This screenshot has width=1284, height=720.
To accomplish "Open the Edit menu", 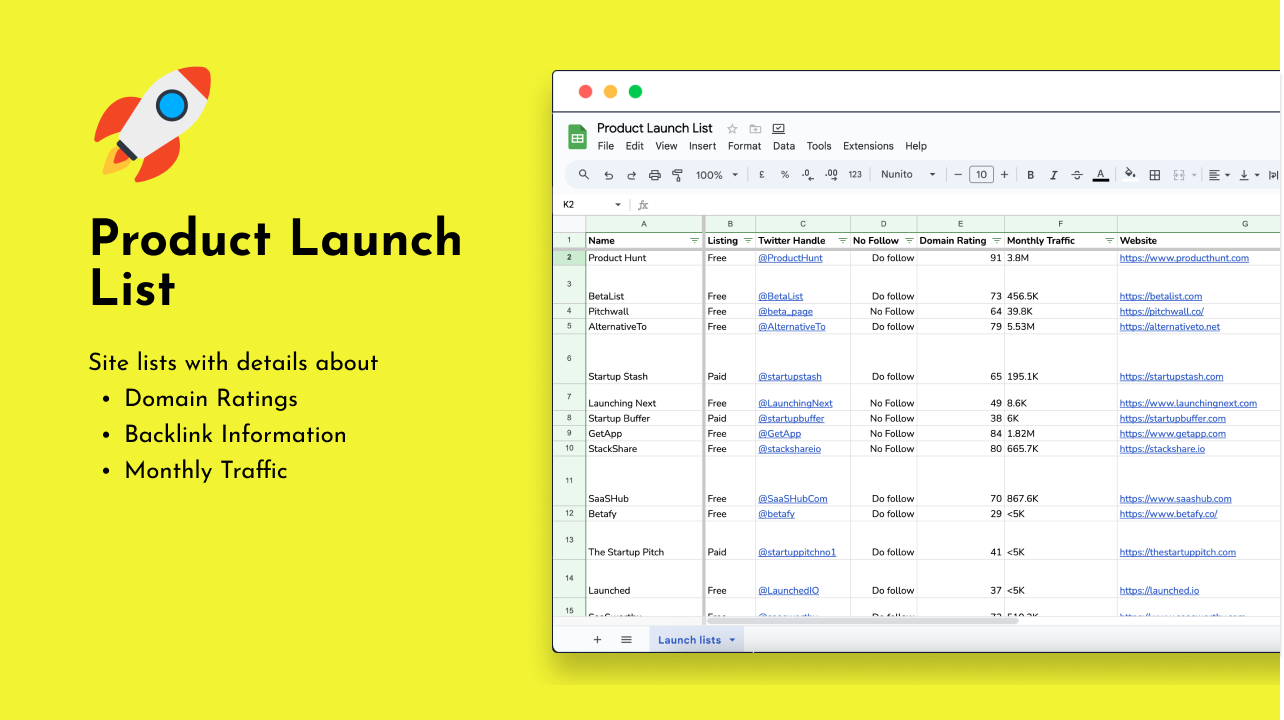I will click(635, 146).
